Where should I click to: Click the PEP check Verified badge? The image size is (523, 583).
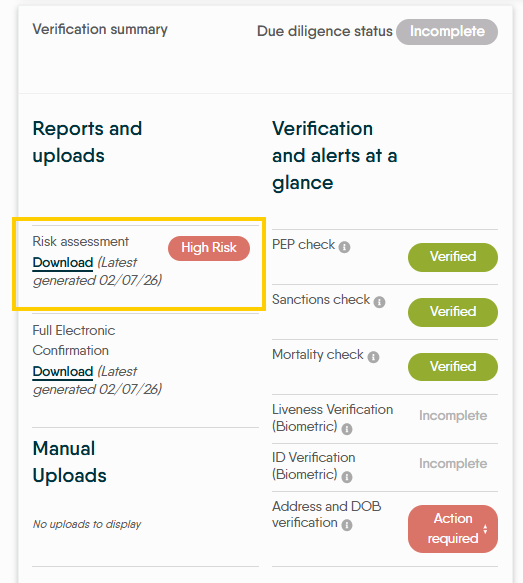tap(453, 257)
